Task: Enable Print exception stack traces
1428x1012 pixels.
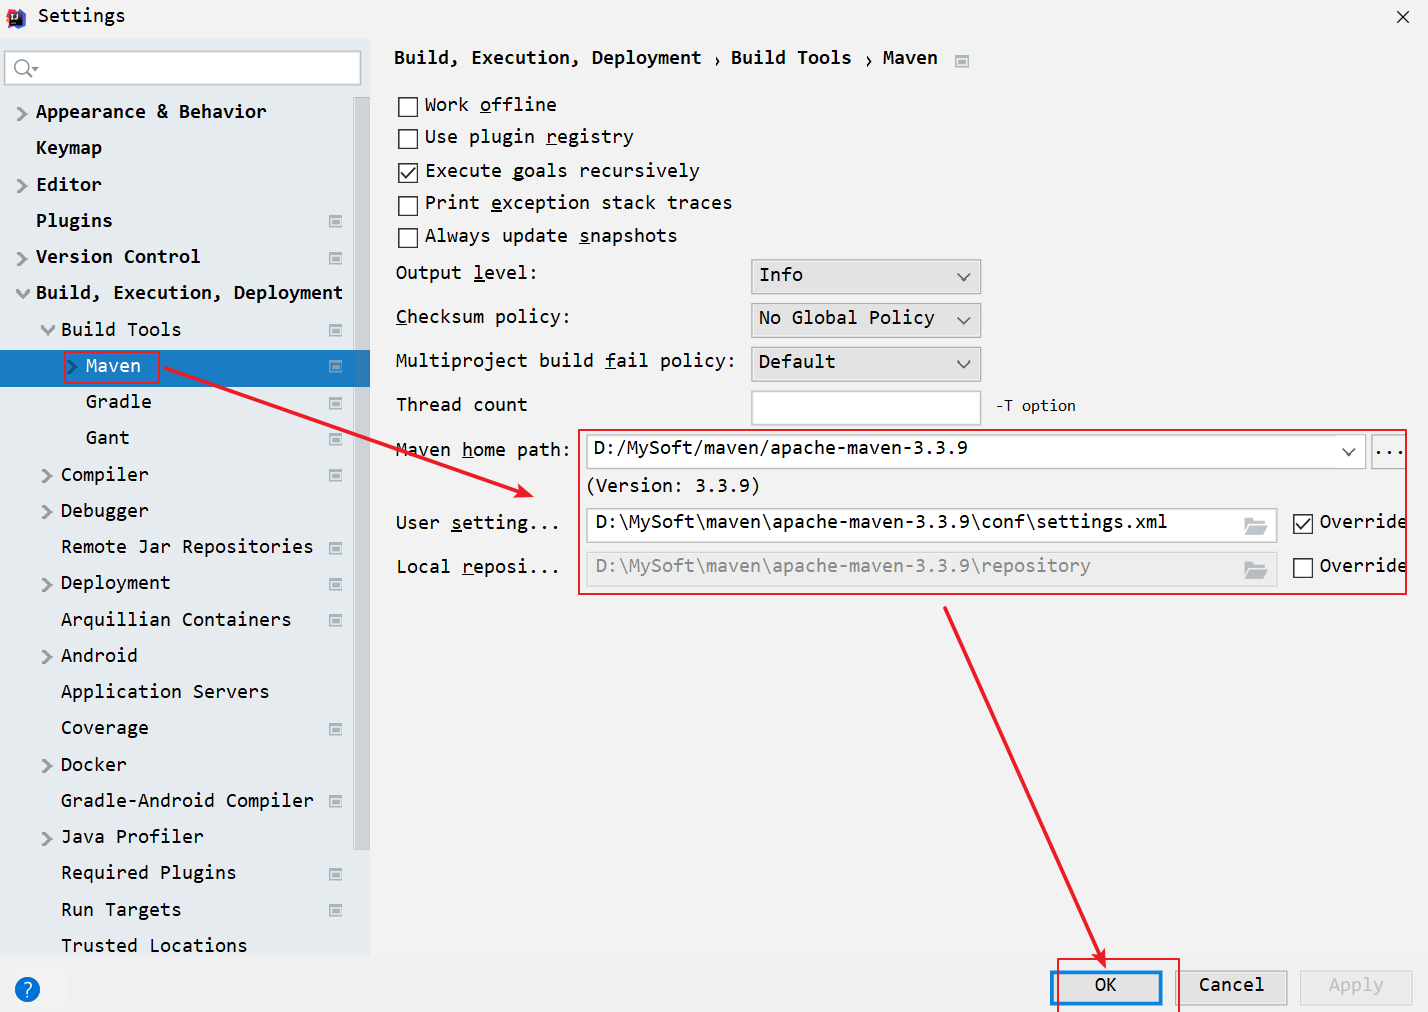Action: pos(408,205)
